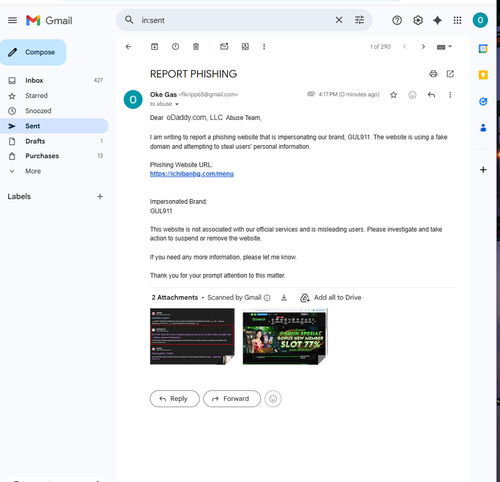Click the Compose button
This screenshot has width=500, height=482.
33,52
